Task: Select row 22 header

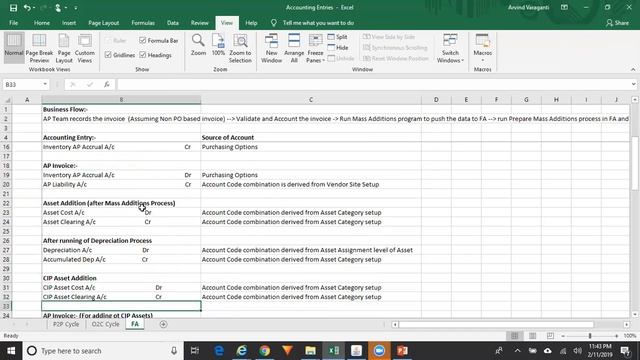Action: point(6,203)
